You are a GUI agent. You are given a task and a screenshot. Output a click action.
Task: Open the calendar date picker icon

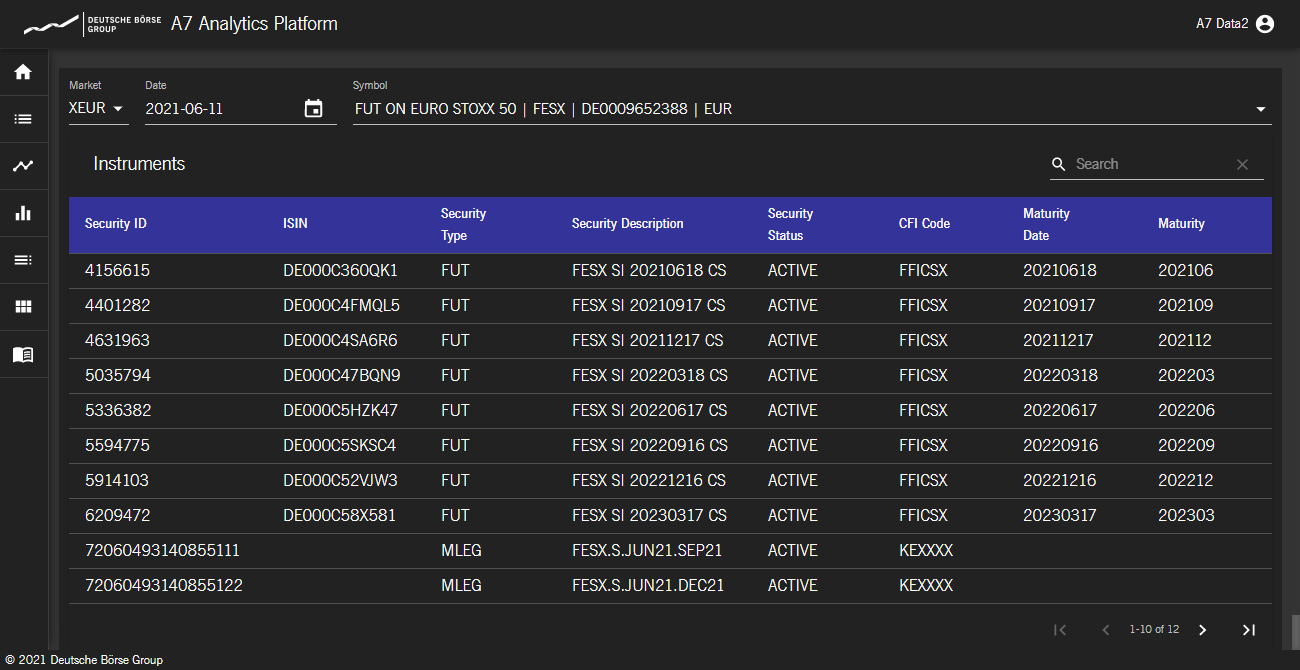tap(313, 109)
